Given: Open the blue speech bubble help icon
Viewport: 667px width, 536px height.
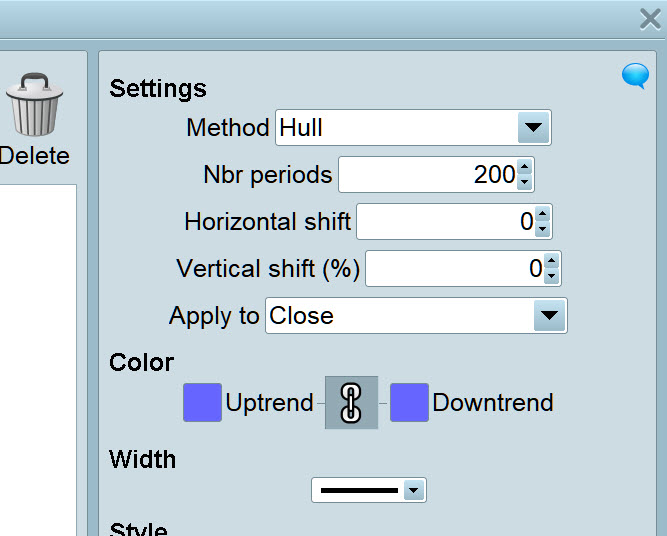Looking at the screenshot, I should click(635, 76).
